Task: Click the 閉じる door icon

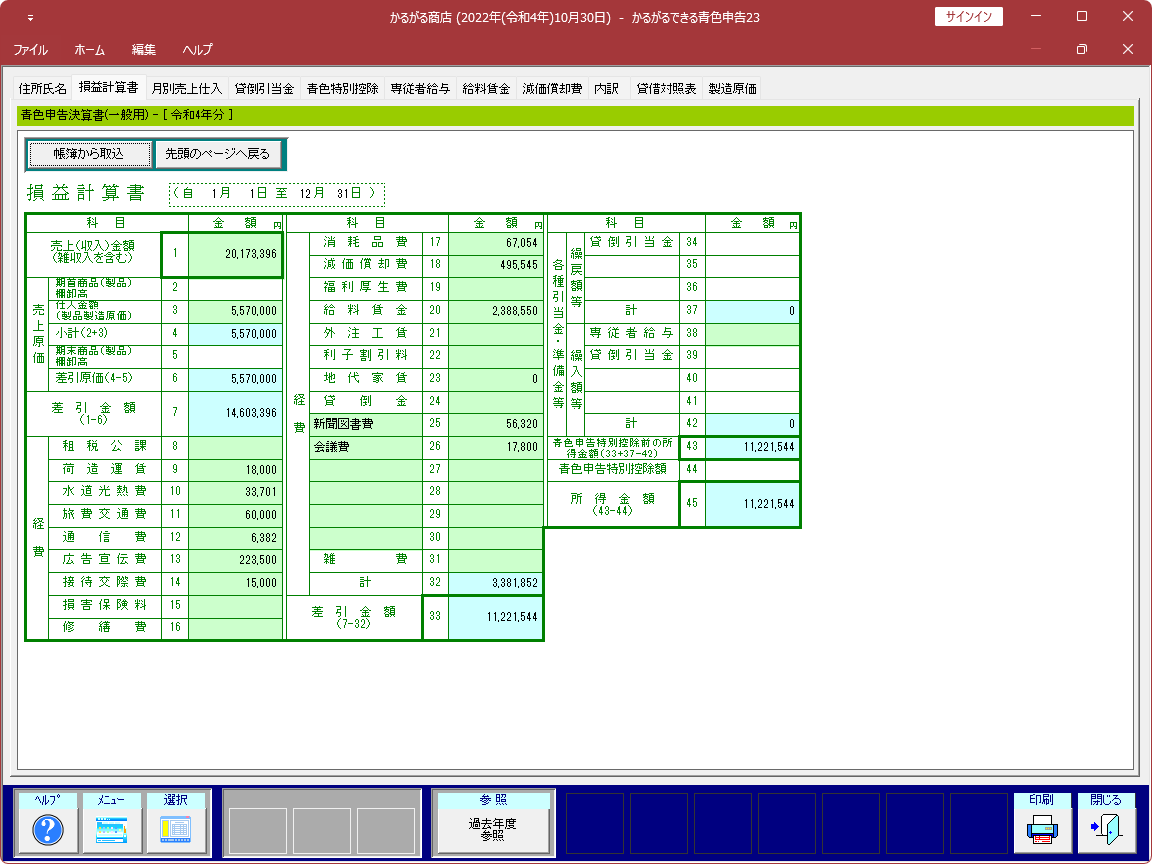Action: [1106, 823]
